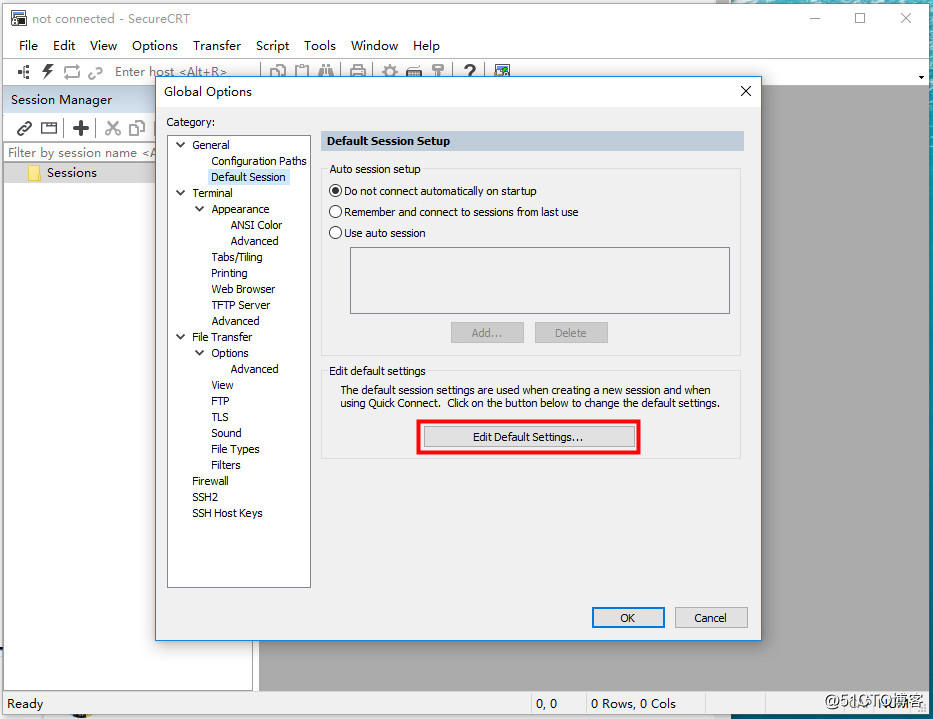933x719 pixels.
Task: Click the Print icon in toolbar
Action: click(358, 71)
